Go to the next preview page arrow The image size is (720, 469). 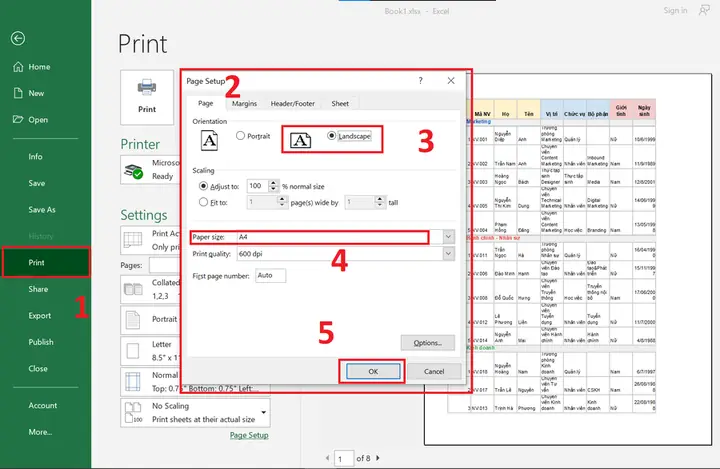[378, 458]
